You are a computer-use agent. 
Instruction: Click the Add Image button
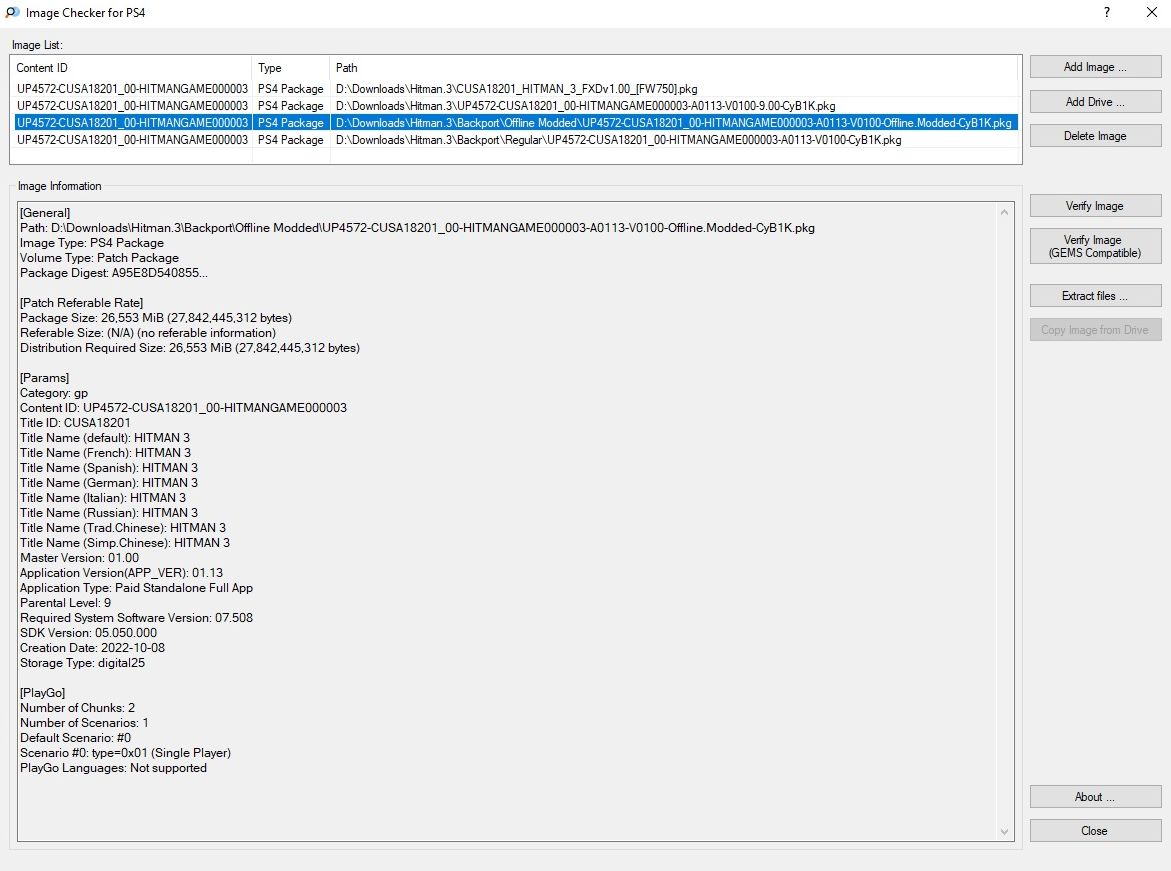(x=1095, y=67)
